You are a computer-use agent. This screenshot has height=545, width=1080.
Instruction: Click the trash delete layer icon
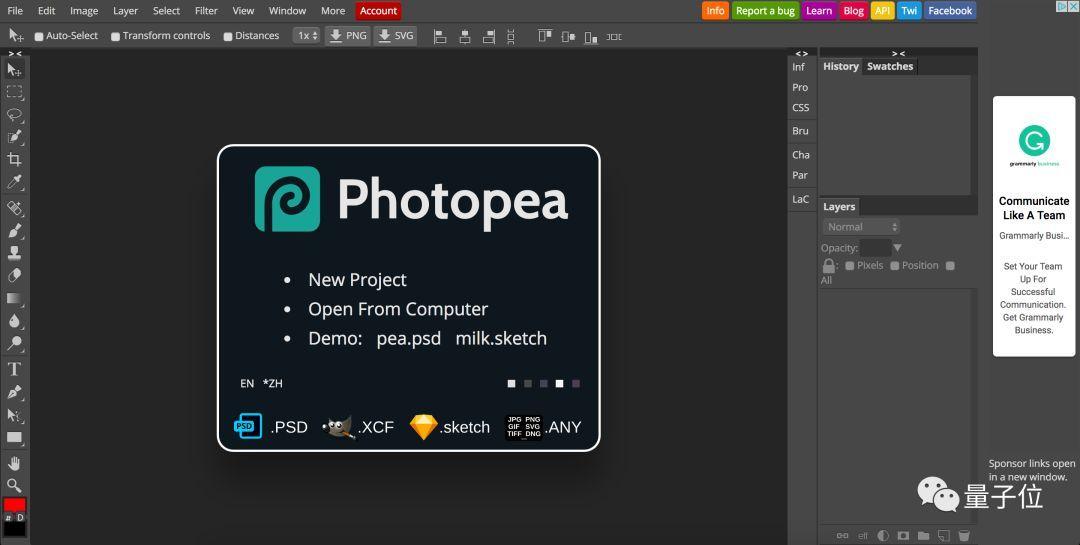(964, 535)
